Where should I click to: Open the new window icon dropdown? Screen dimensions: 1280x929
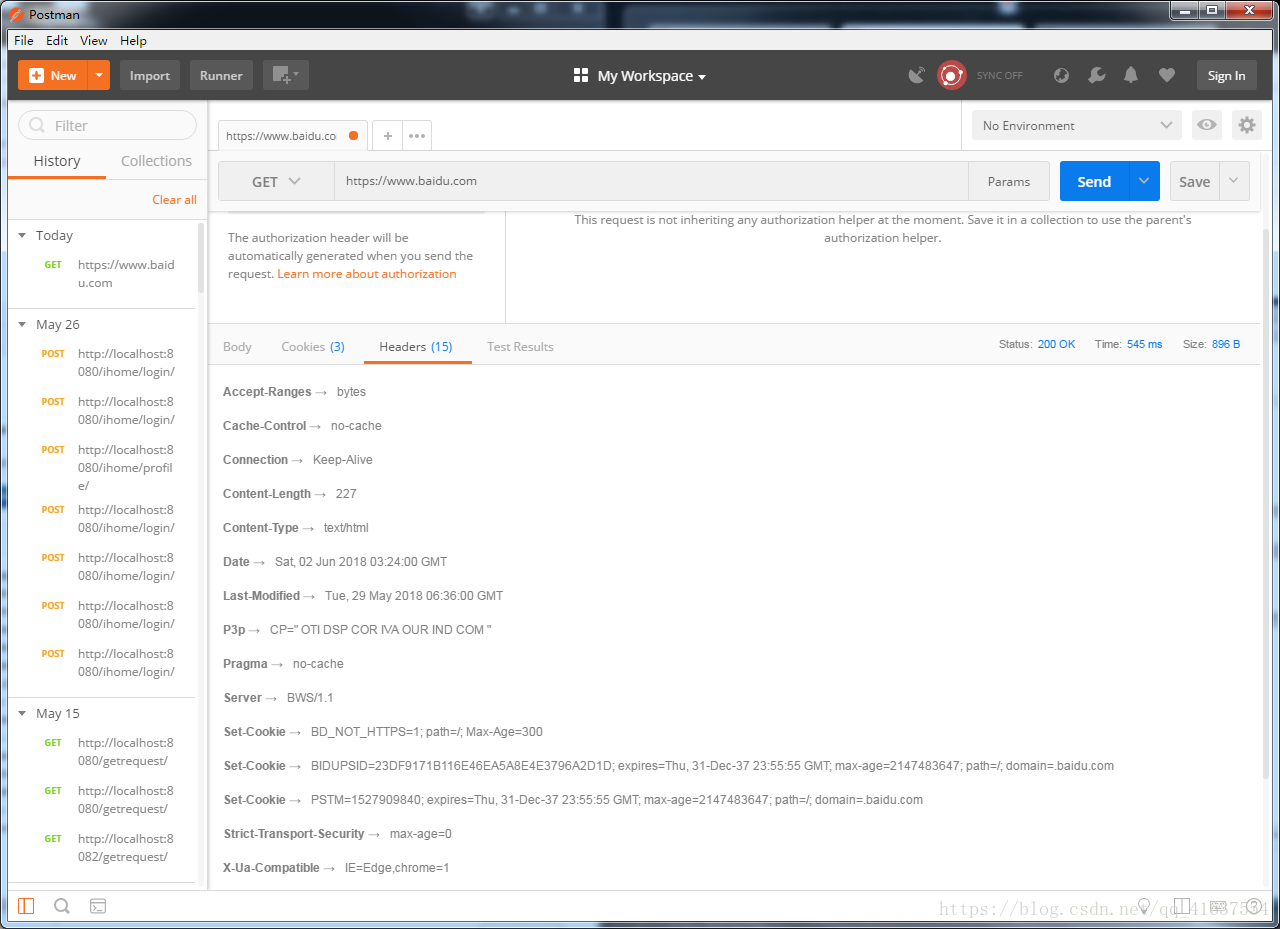pyautogui.click(x=286, y=76)
